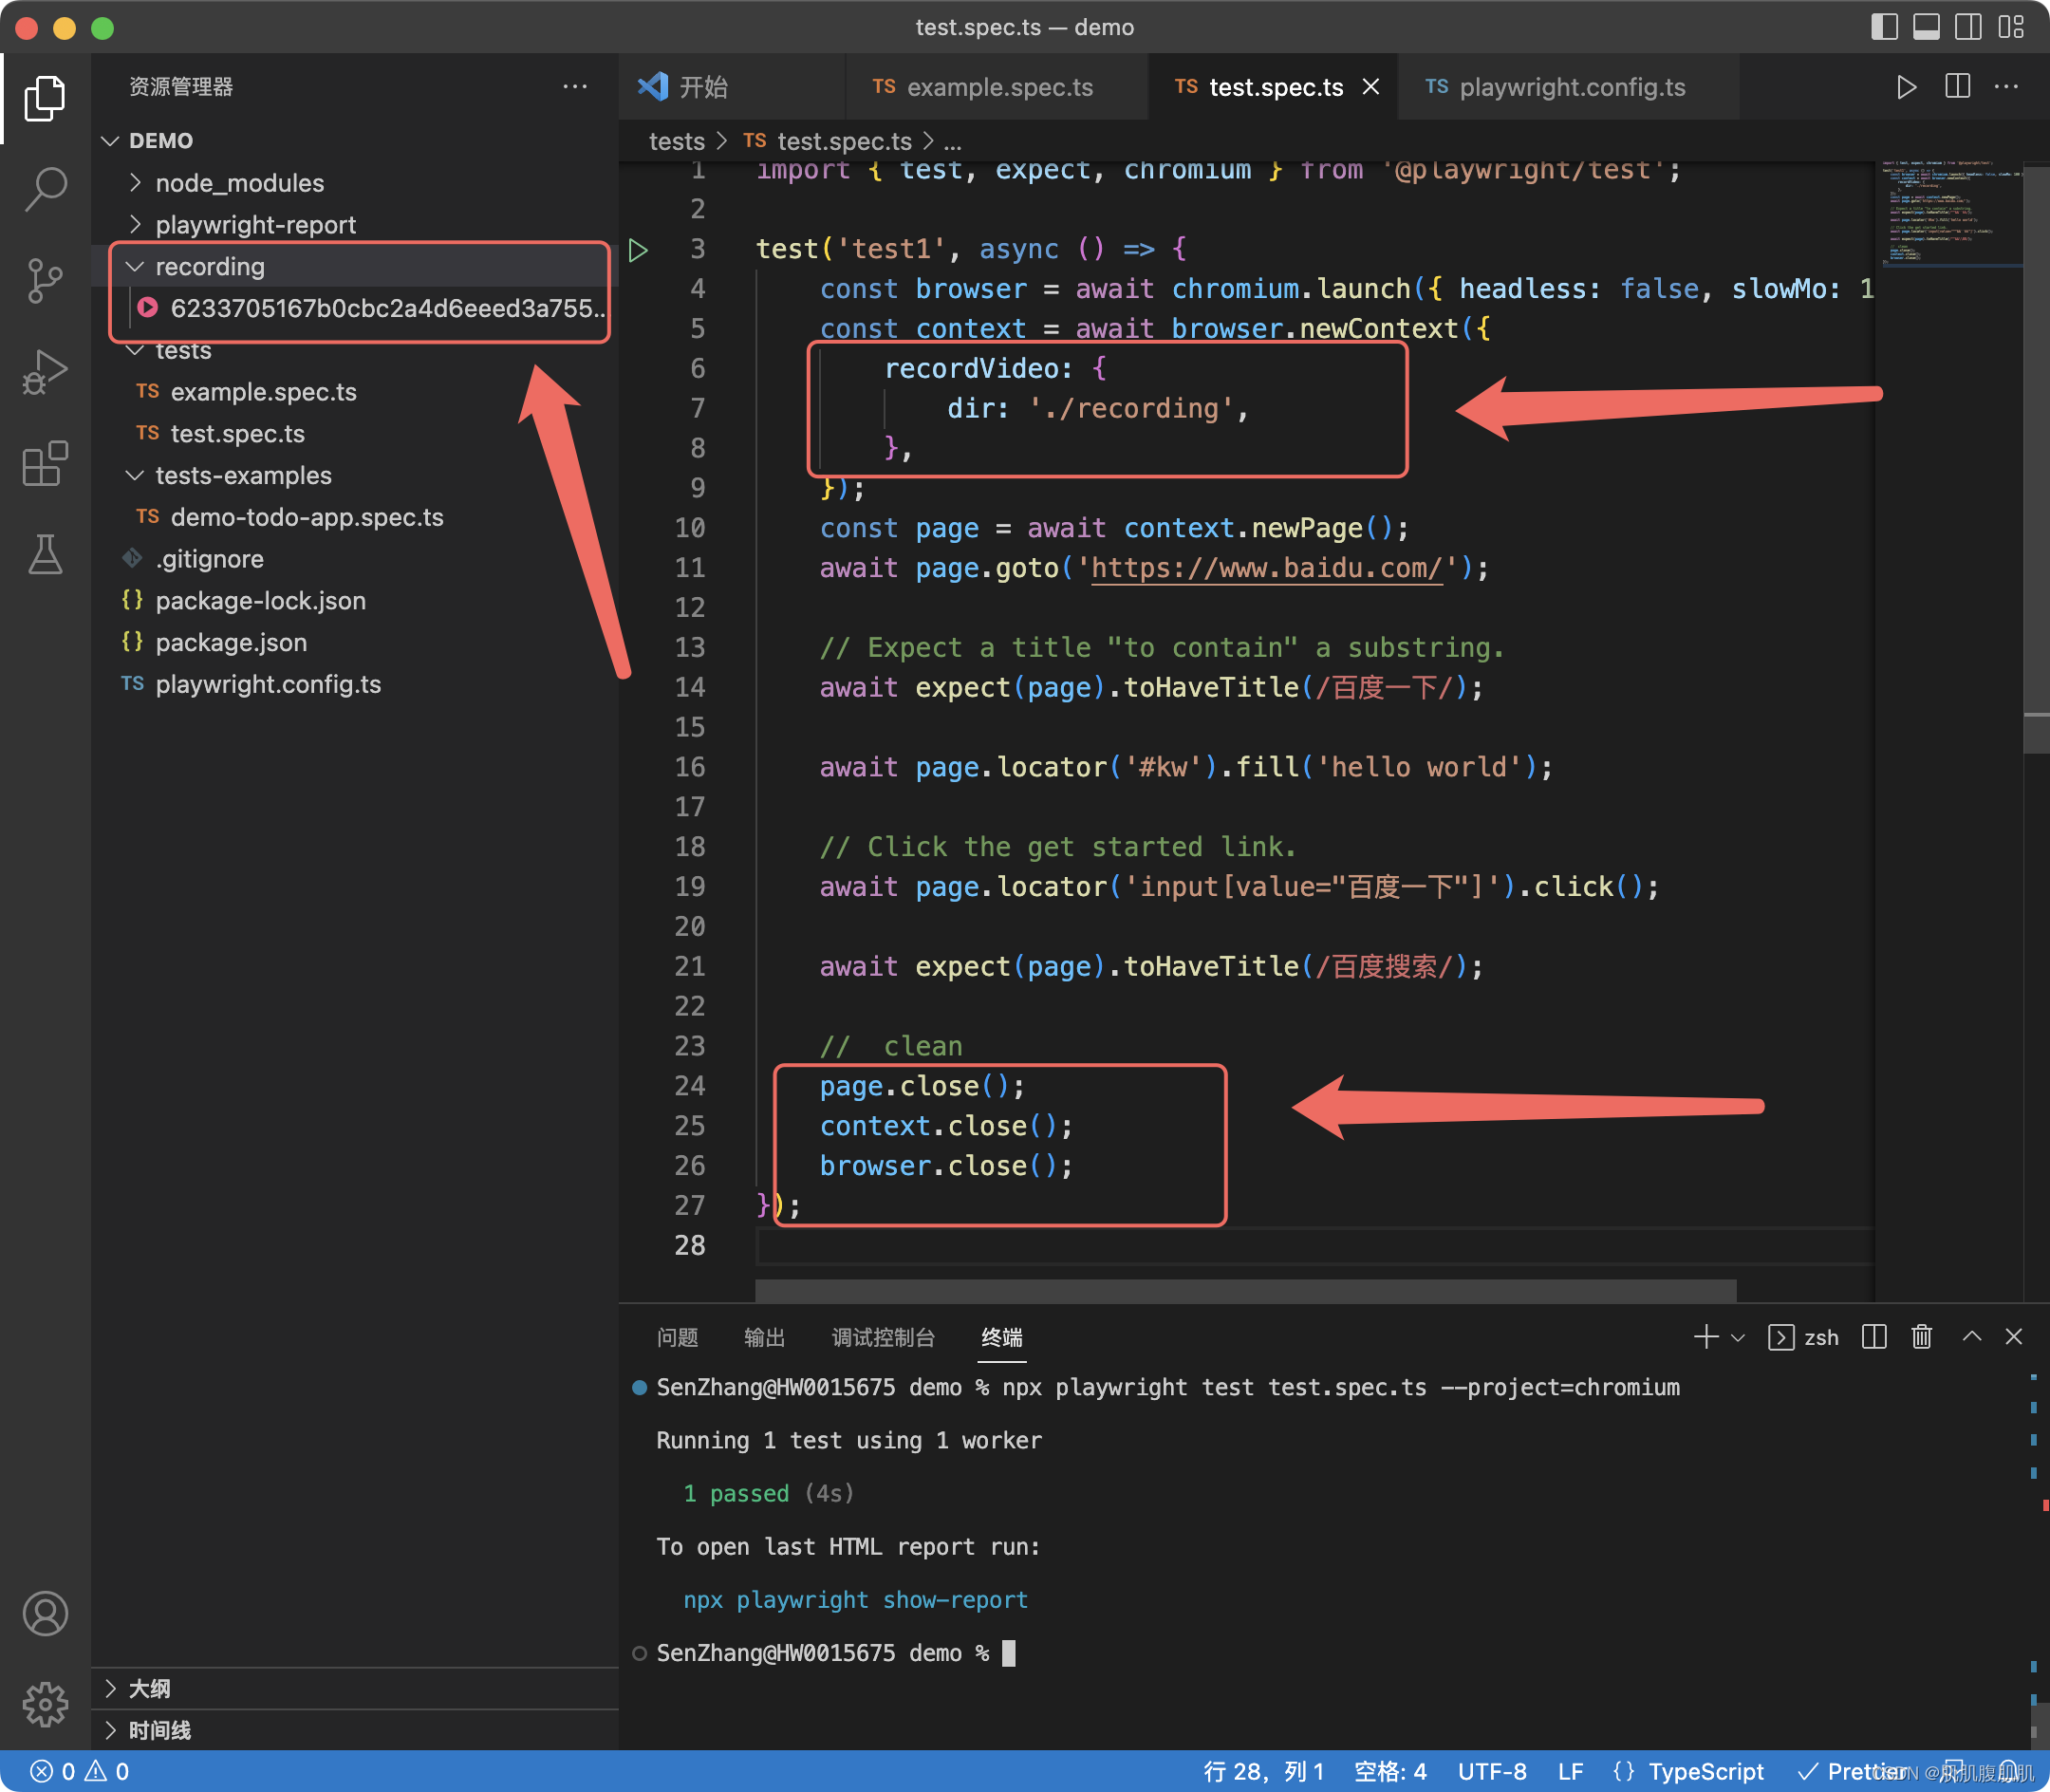Maximize the panel size with chevron up
Screen dimensions: 2050x1792
click(x=1971, y=1336)
